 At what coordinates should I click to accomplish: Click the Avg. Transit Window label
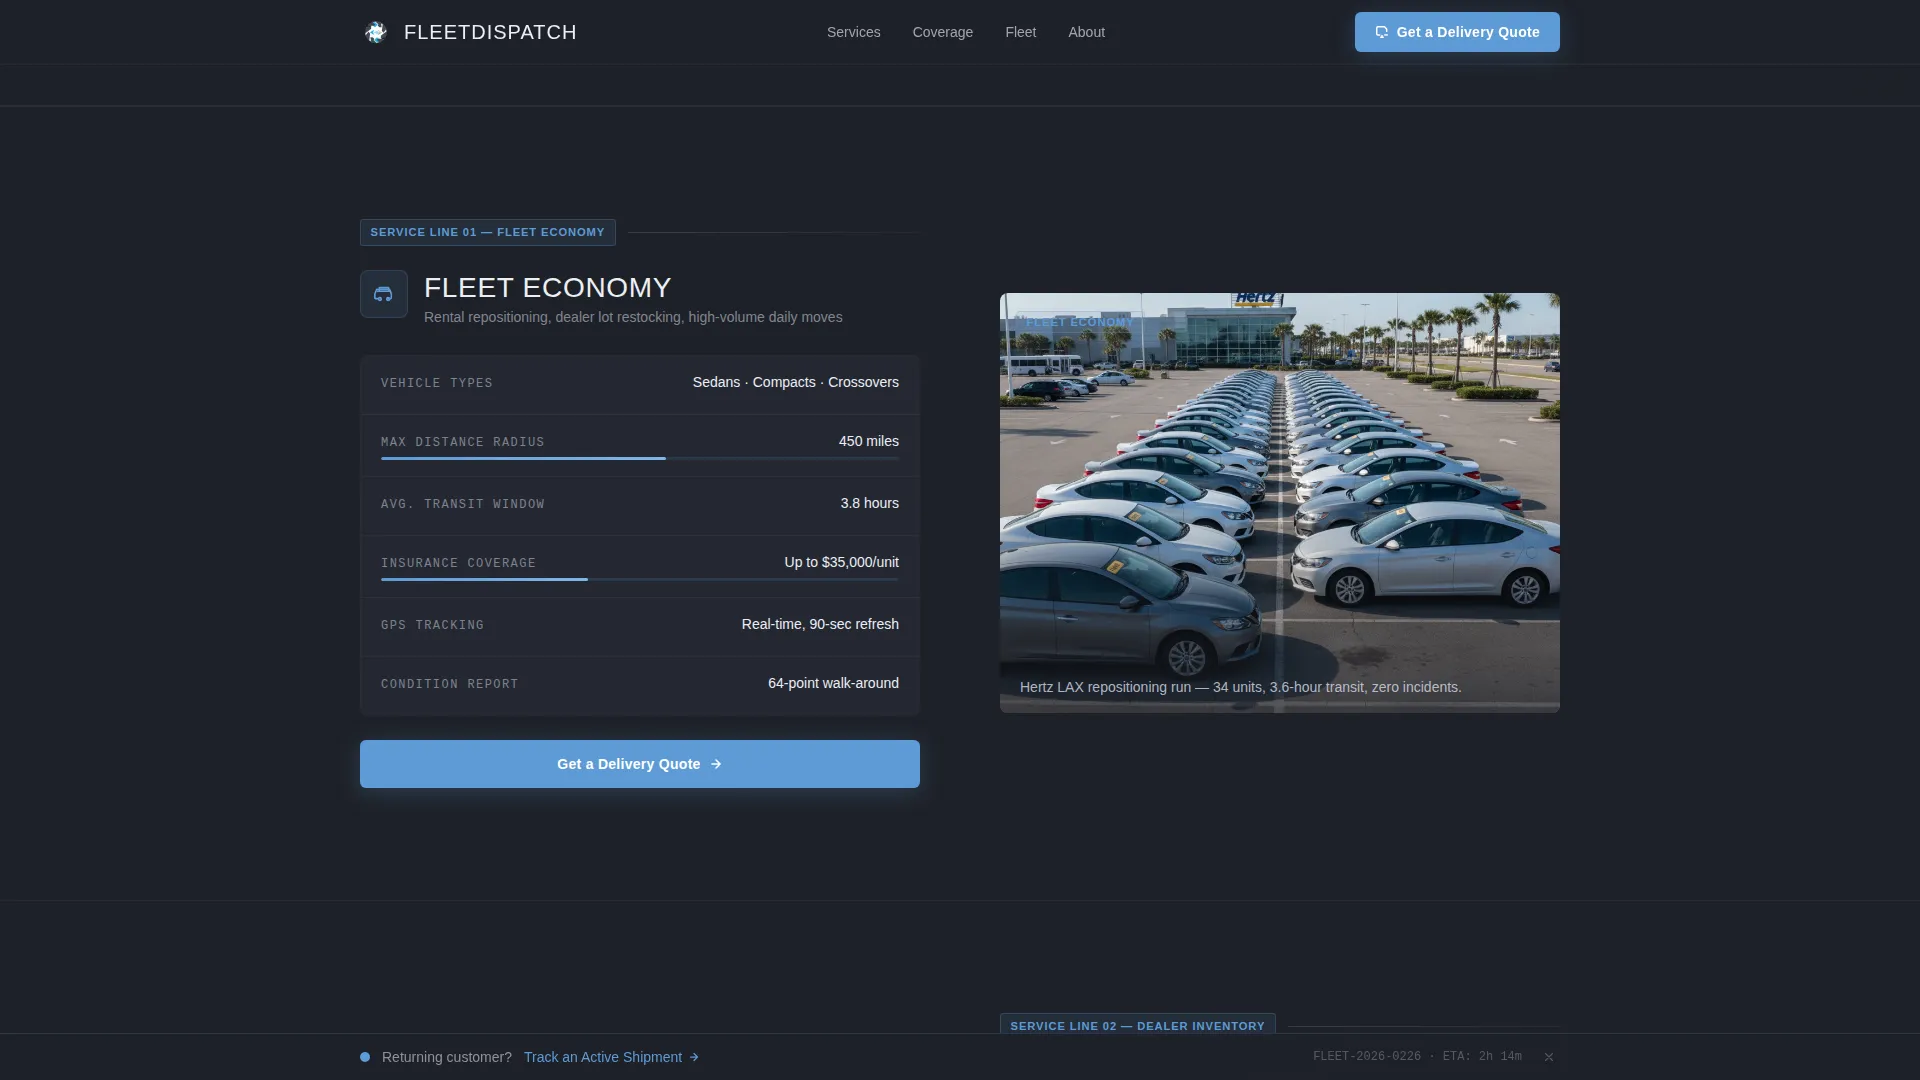[x=462, y=504]
